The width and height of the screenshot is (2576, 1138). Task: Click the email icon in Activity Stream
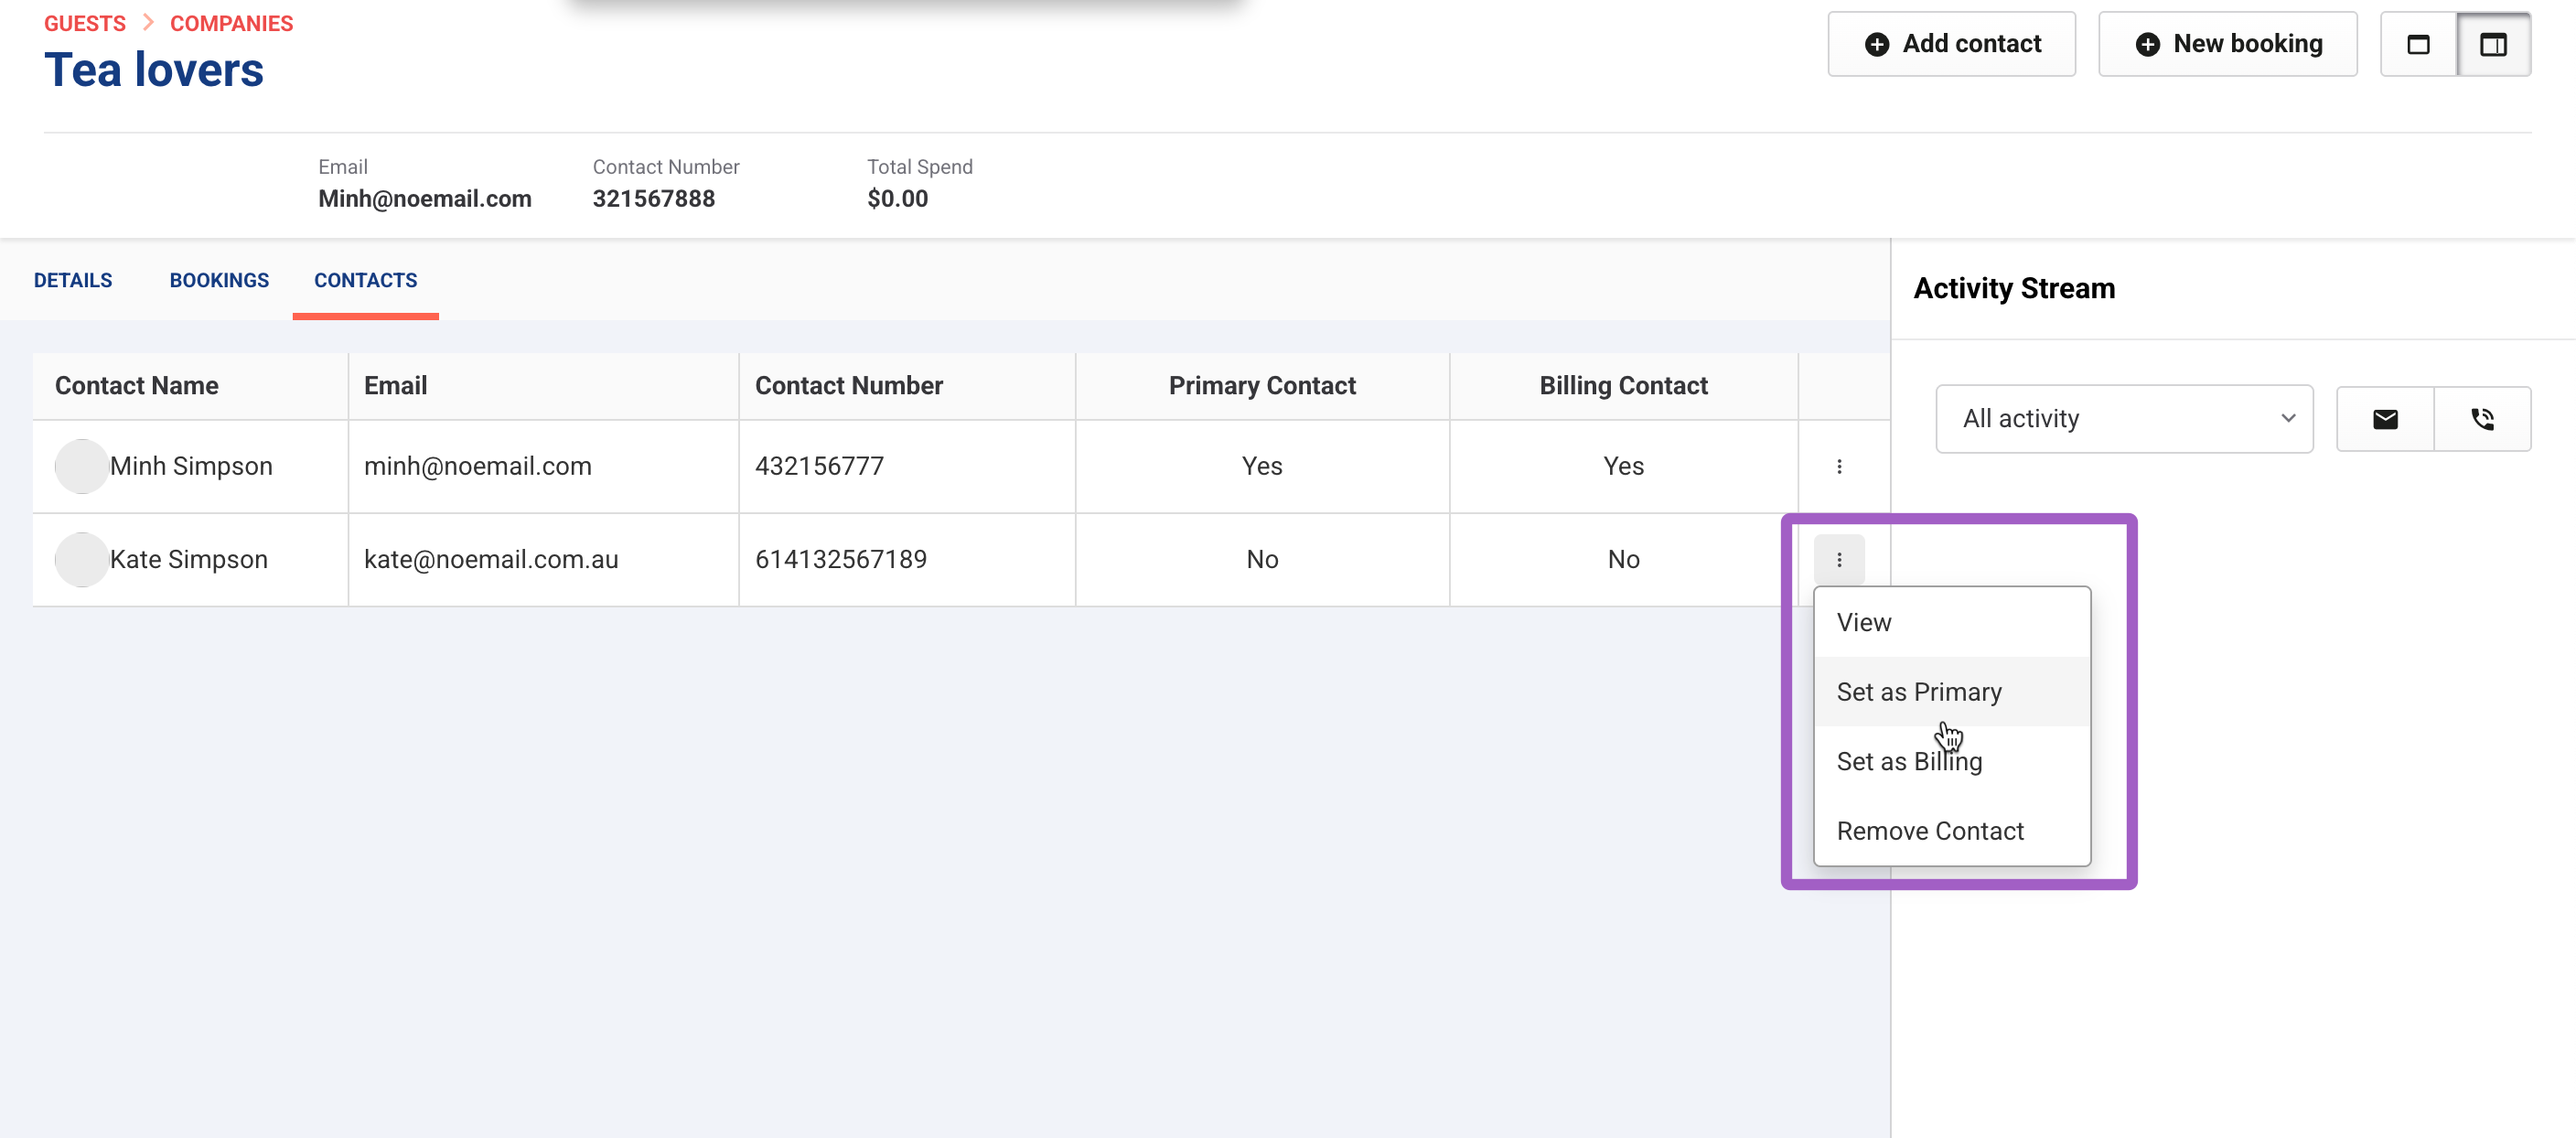click(2384, 419)
